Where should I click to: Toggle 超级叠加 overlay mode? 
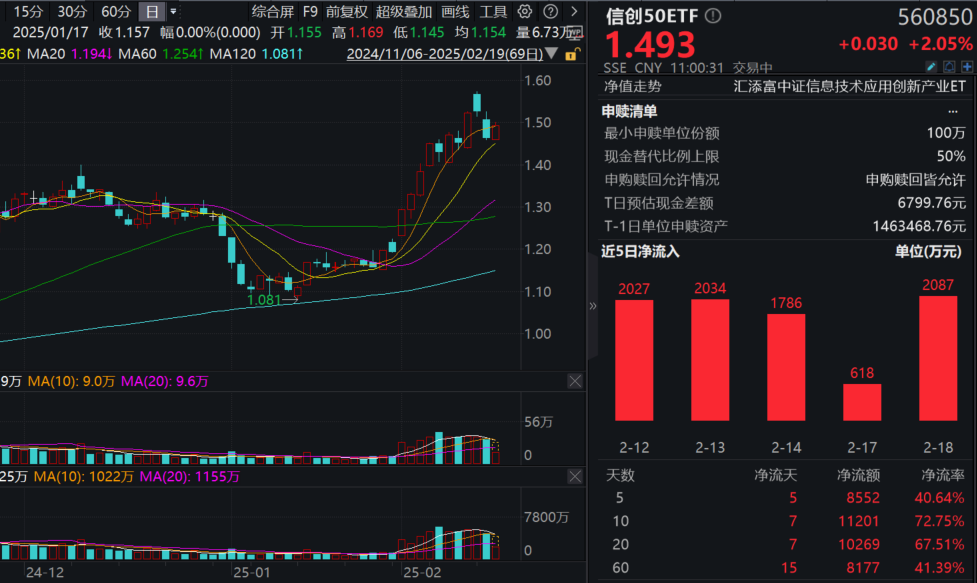tap(404, 12)
